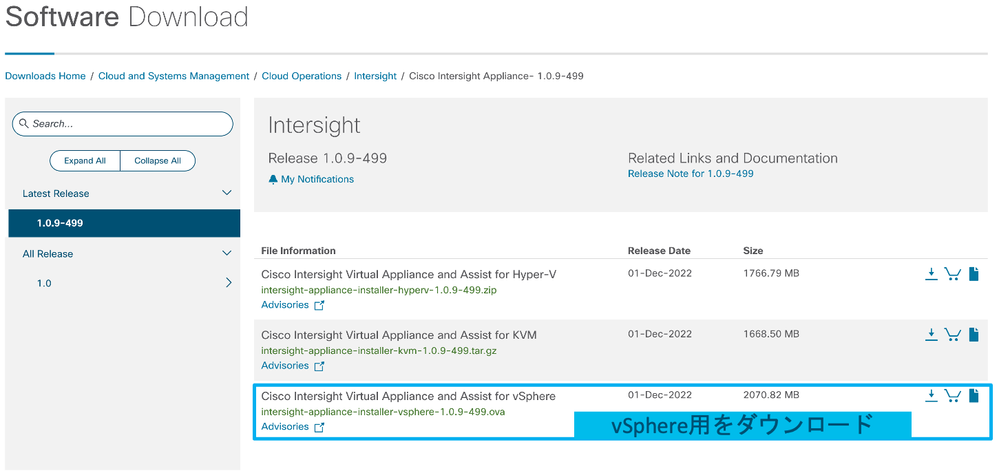
Task: Click size value 1766.79 MB
Action: [771, 273]
